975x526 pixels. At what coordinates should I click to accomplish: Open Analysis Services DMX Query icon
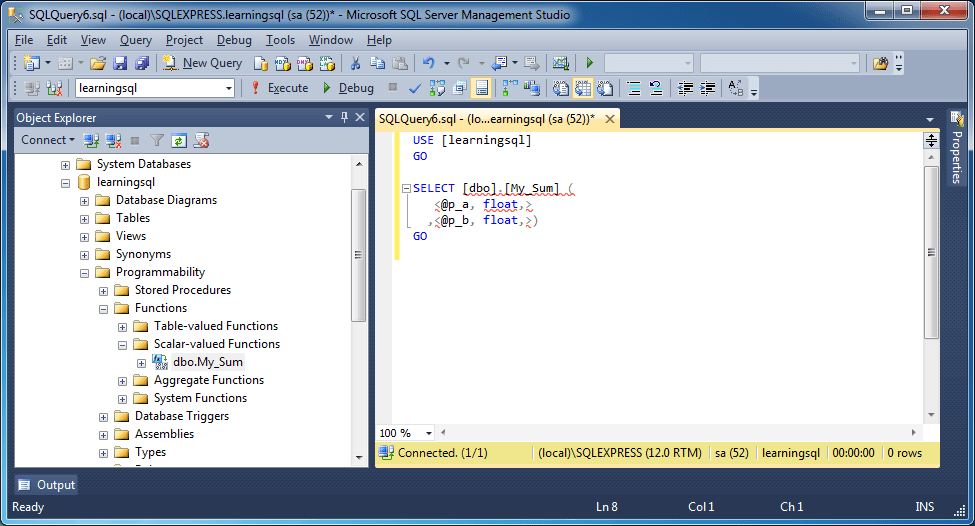click(305, 63)
